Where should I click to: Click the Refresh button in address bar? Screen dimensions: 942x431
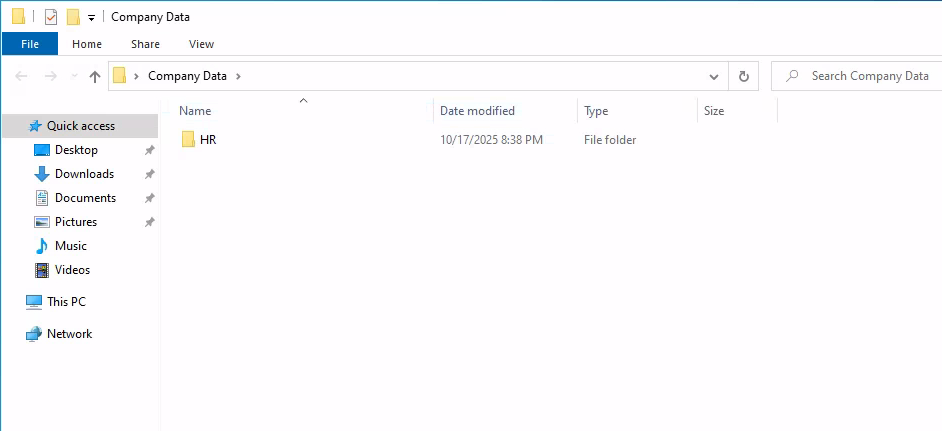tap(743, 76)
